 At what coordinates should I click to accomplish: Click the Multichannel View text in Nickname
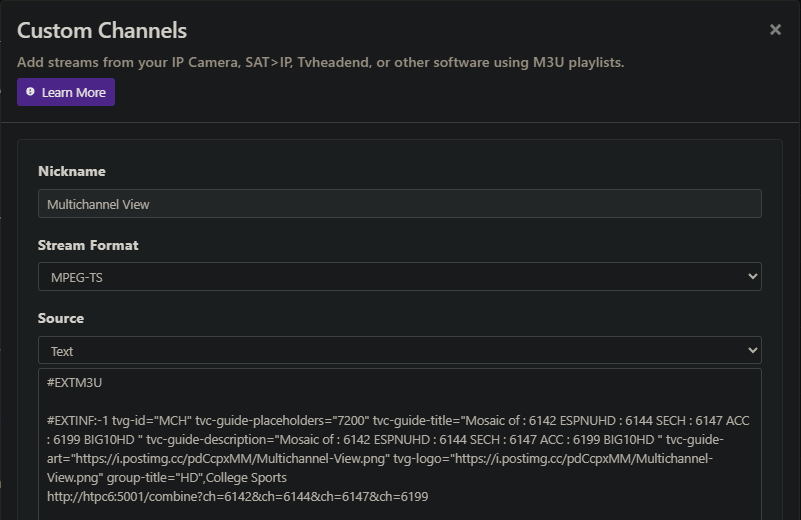[x=98, y=204]
